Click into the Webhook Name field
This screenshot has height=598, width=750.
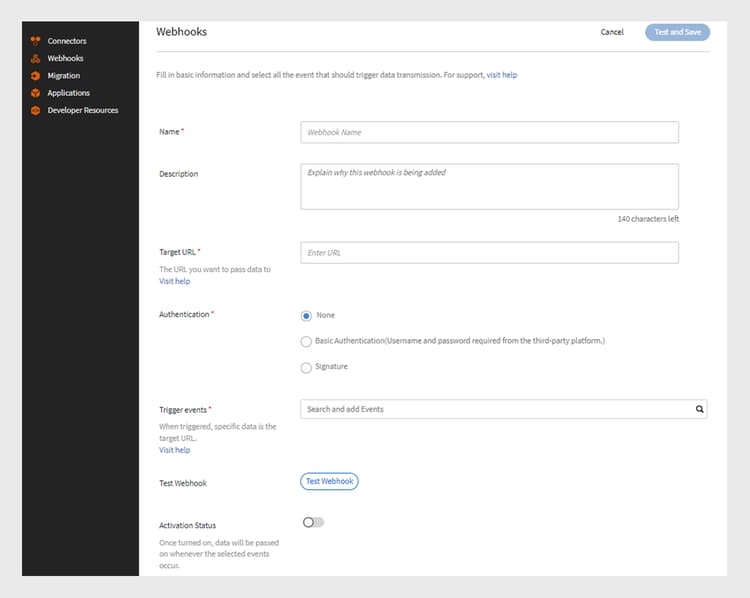[489, 132]
